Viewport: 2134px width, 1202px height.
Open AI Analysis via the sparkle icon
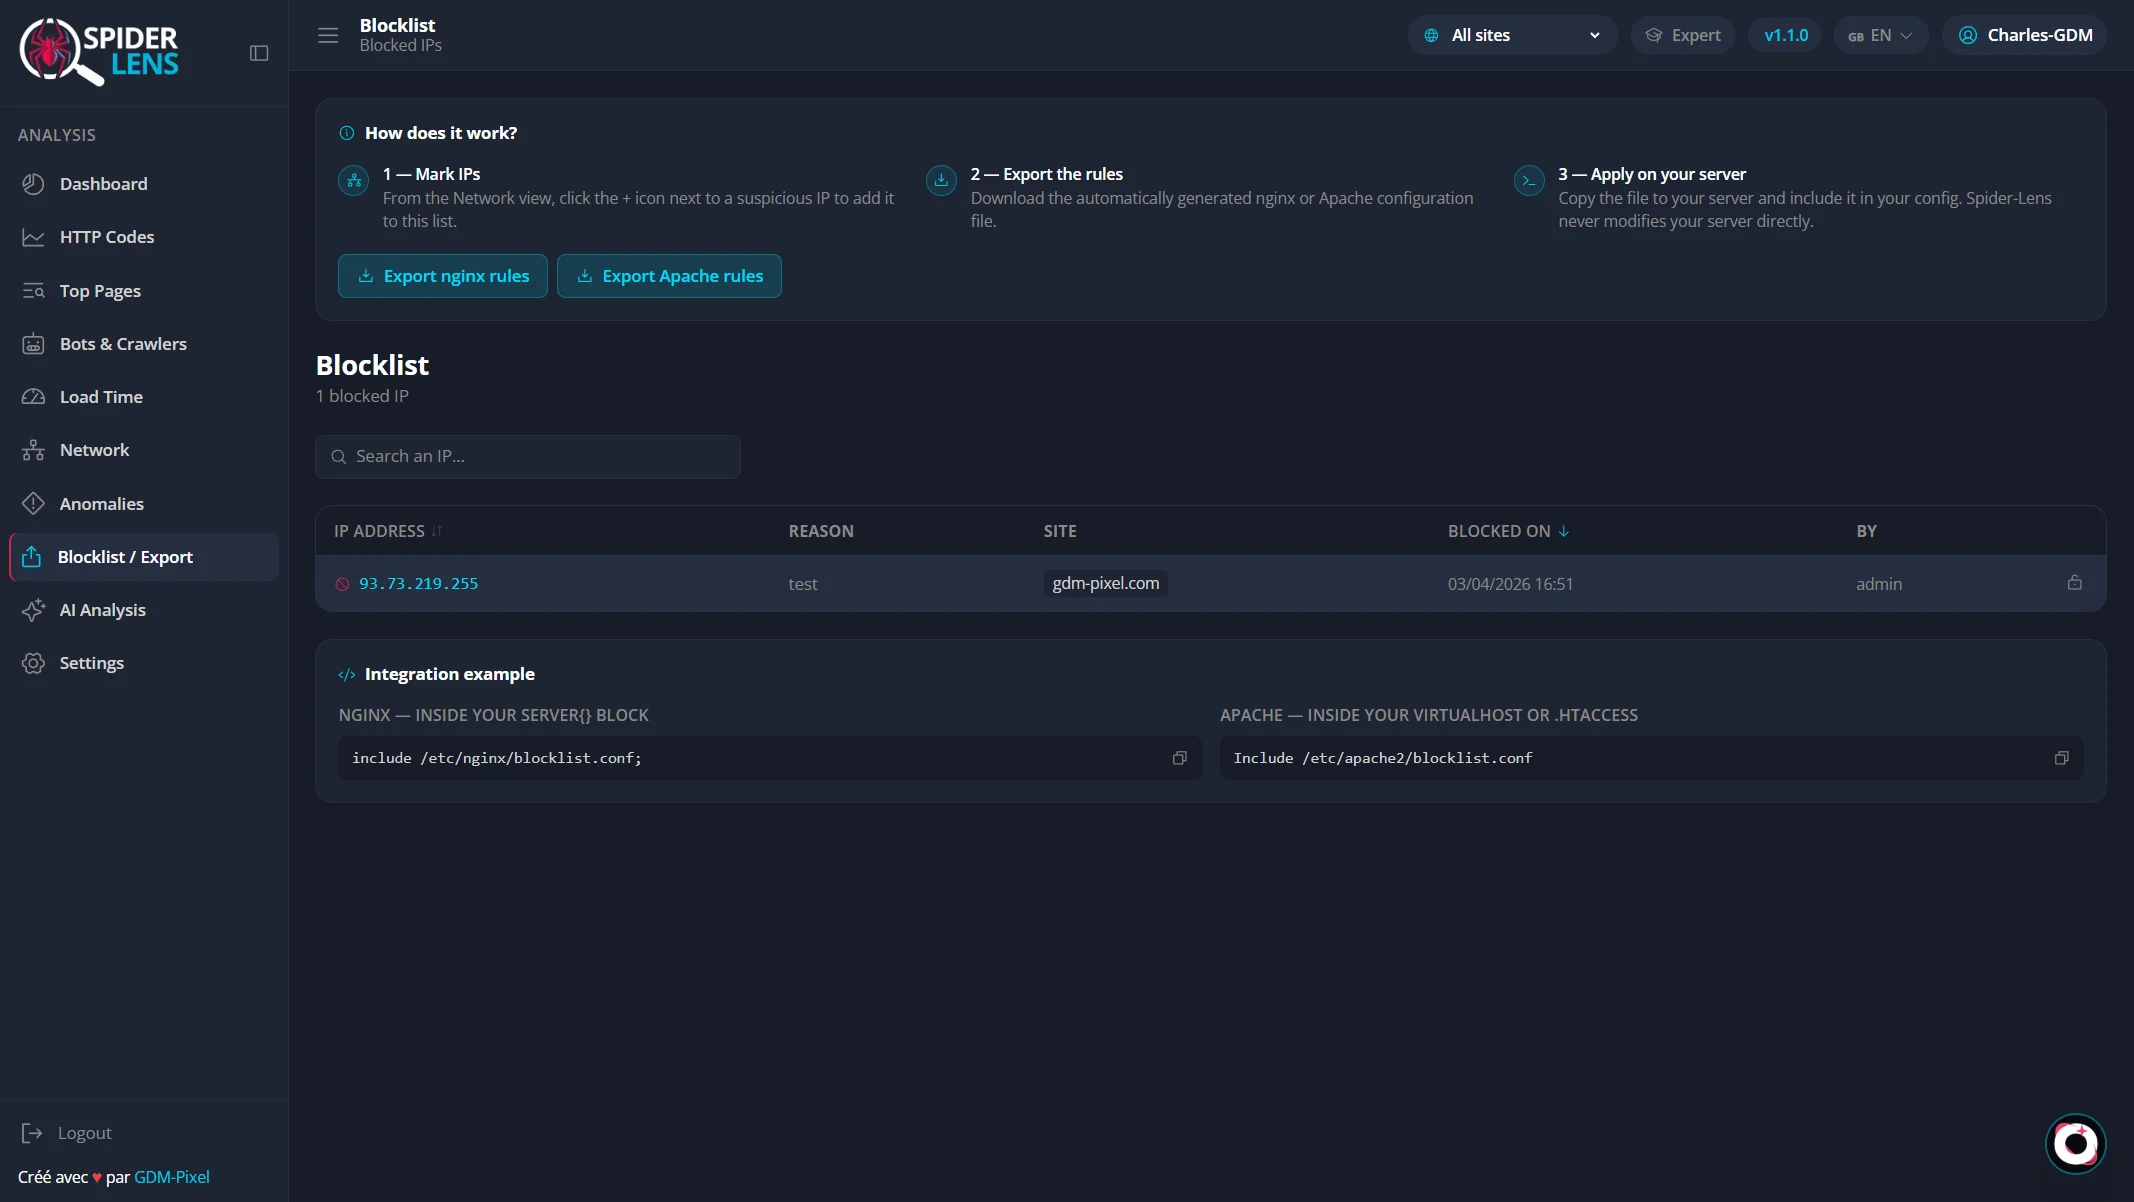point(33,610)
